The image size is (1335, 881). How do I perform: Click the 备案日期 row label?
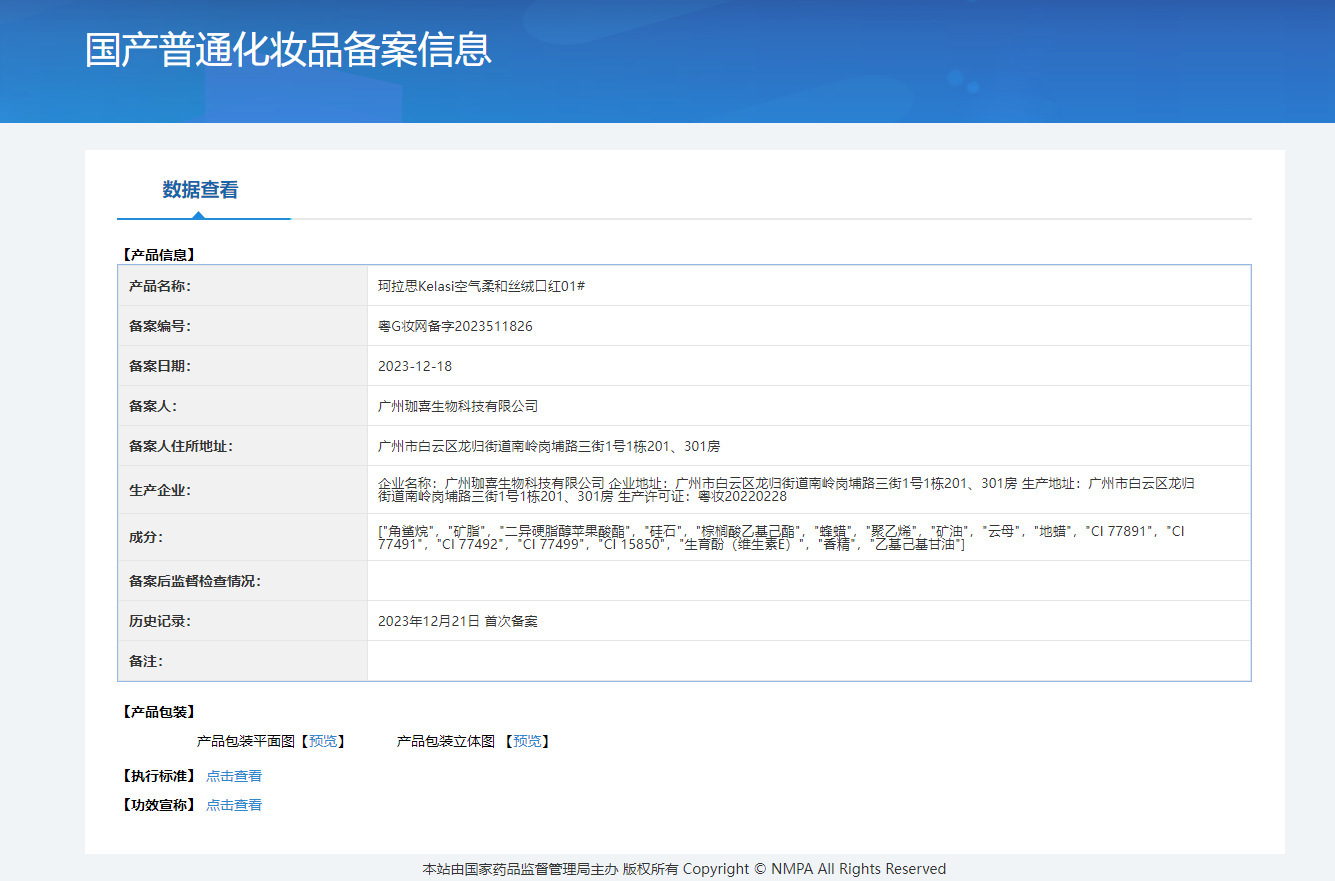pyautogui.click(x=160, y=366)
